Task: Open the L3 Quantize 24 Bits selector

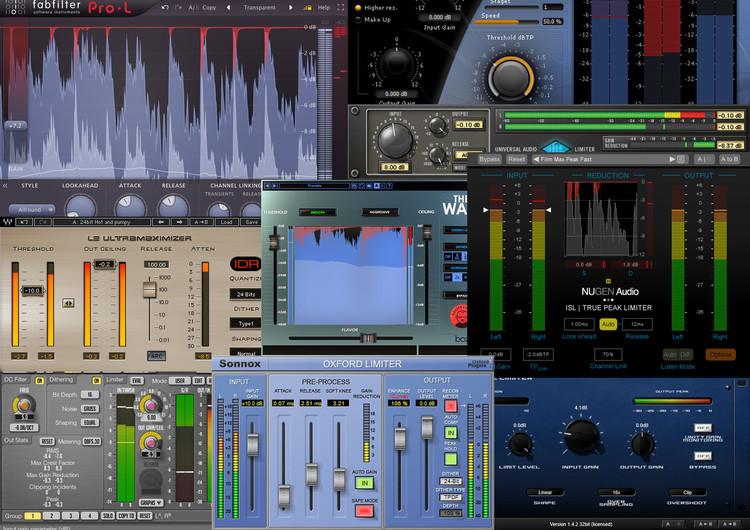Action: tap(245, 294)
